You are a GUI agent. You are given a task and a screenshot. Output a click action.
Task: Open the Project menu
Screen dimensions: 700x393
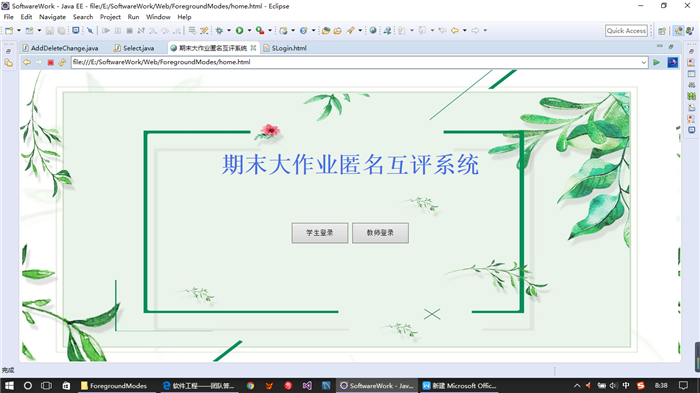110,17
